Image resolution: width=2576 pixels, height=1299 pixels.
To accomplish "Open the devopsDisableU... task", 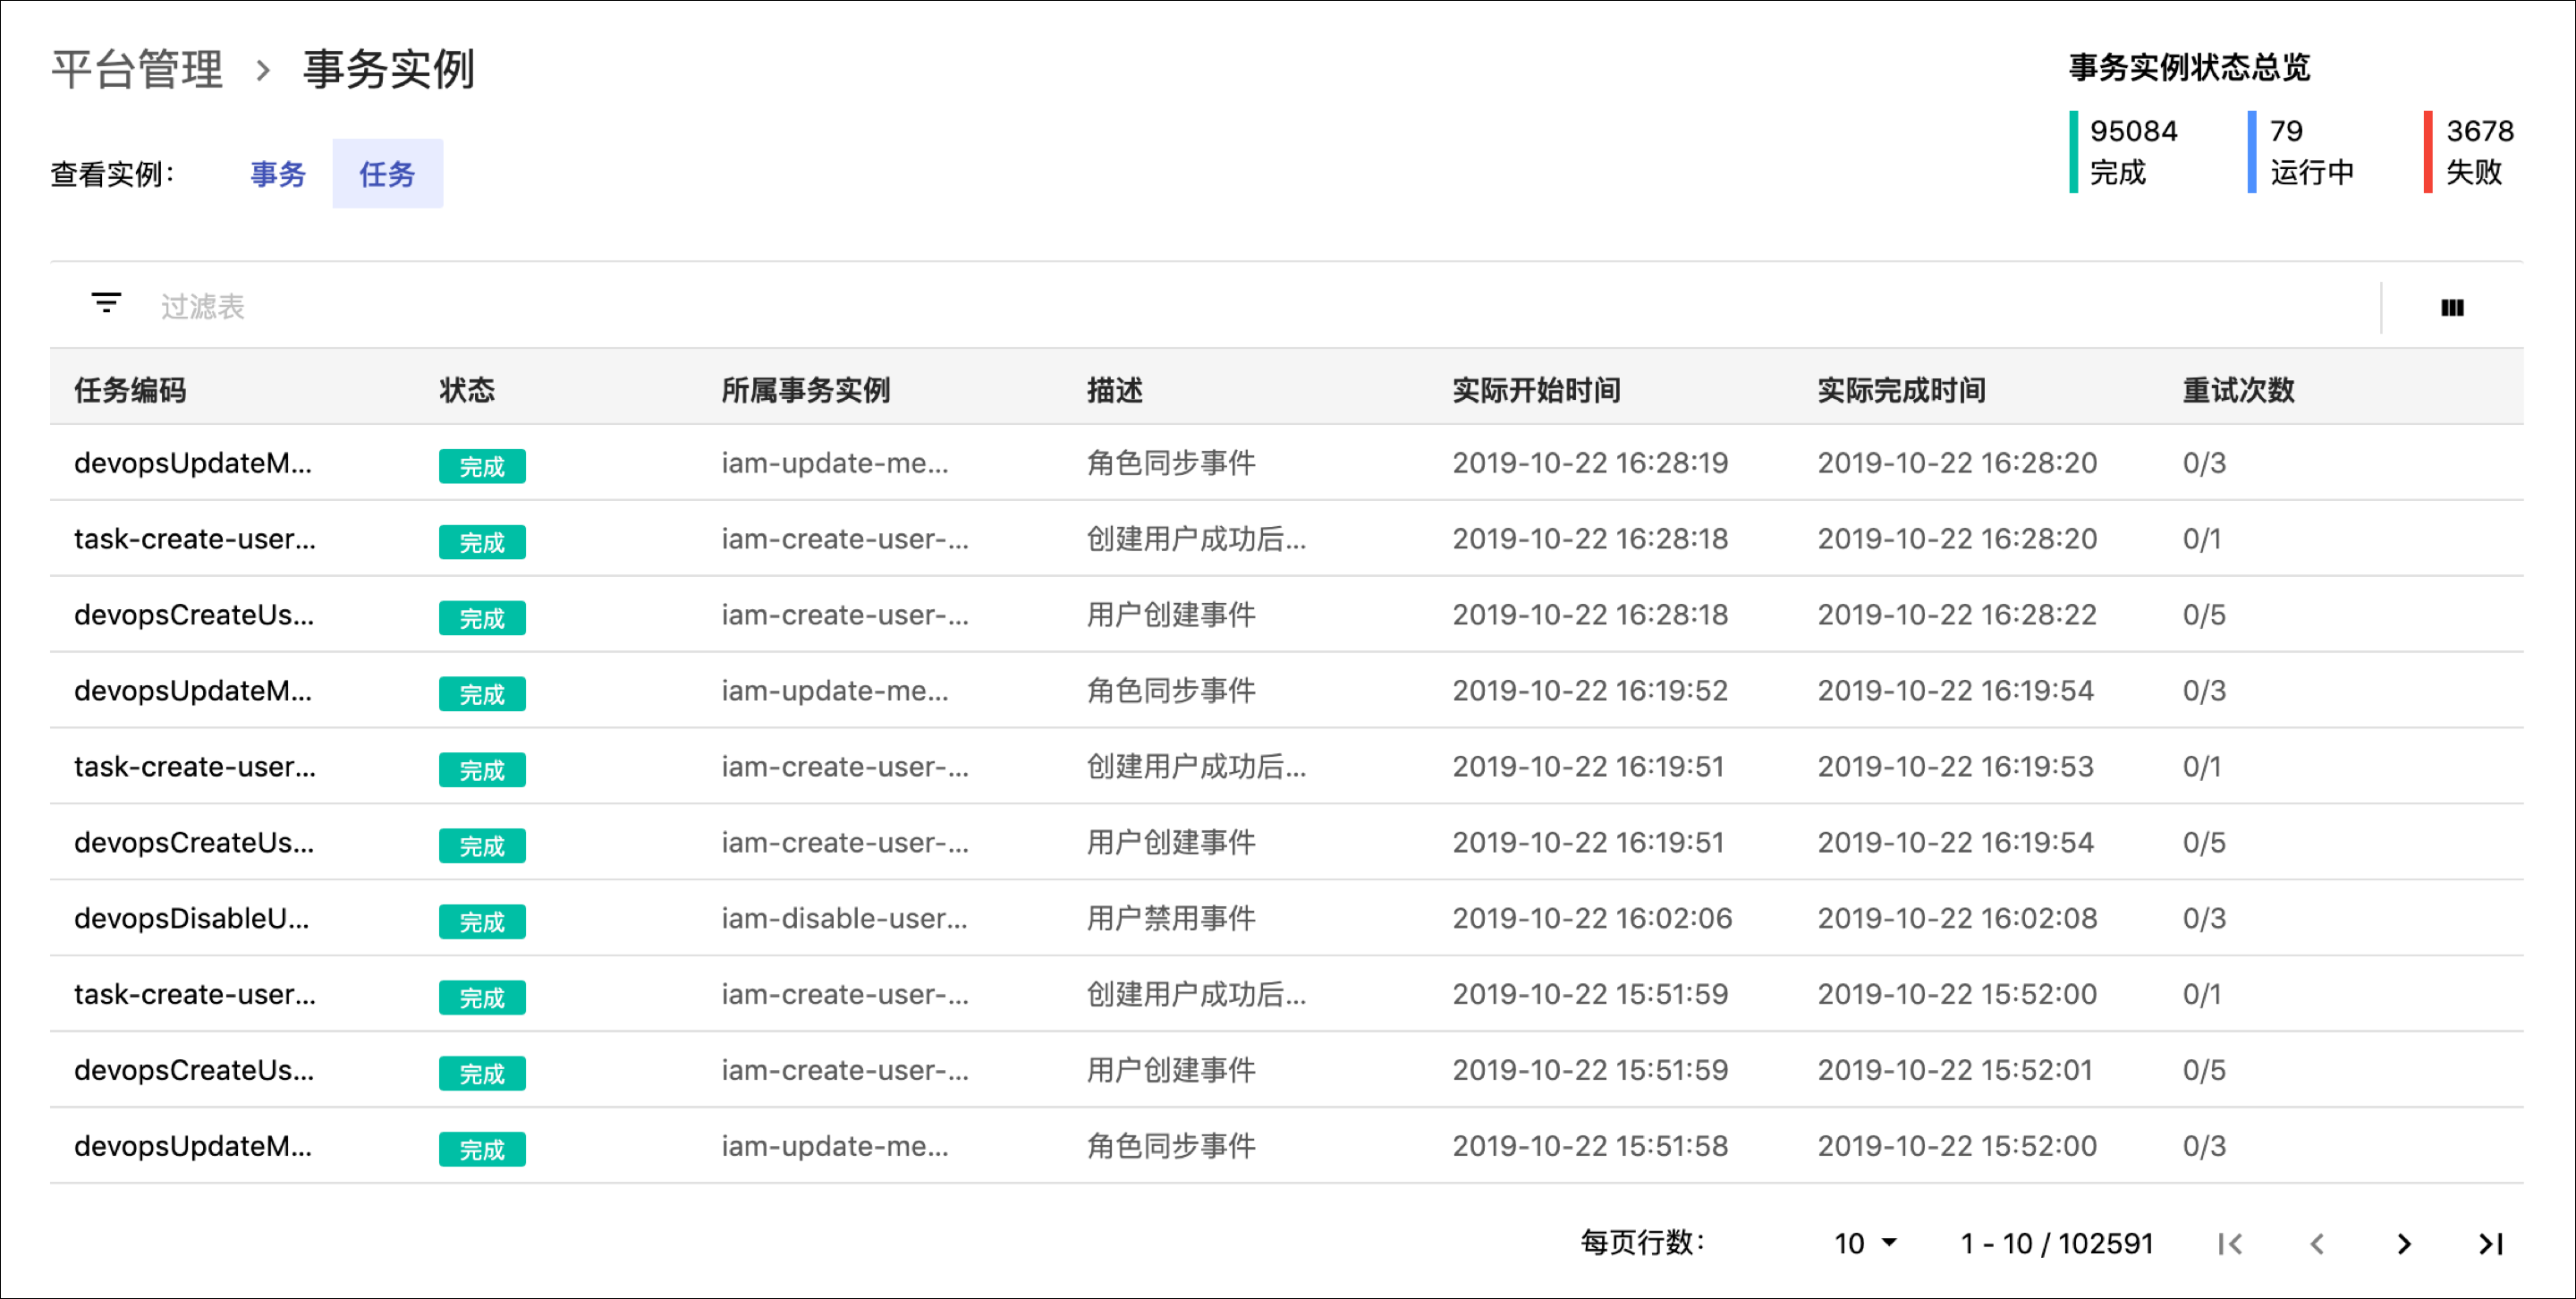I will (192, 919).
